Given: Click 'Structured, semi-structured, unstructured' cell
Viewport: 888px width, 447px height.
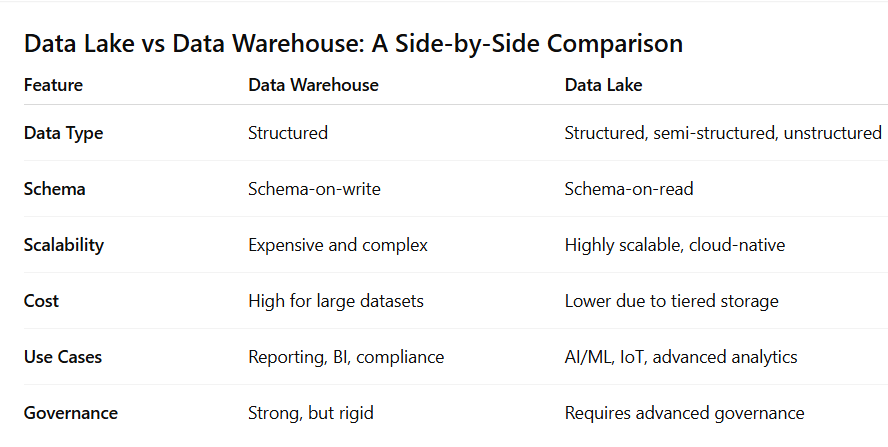Looking at the screenshot, I should 722,133.
